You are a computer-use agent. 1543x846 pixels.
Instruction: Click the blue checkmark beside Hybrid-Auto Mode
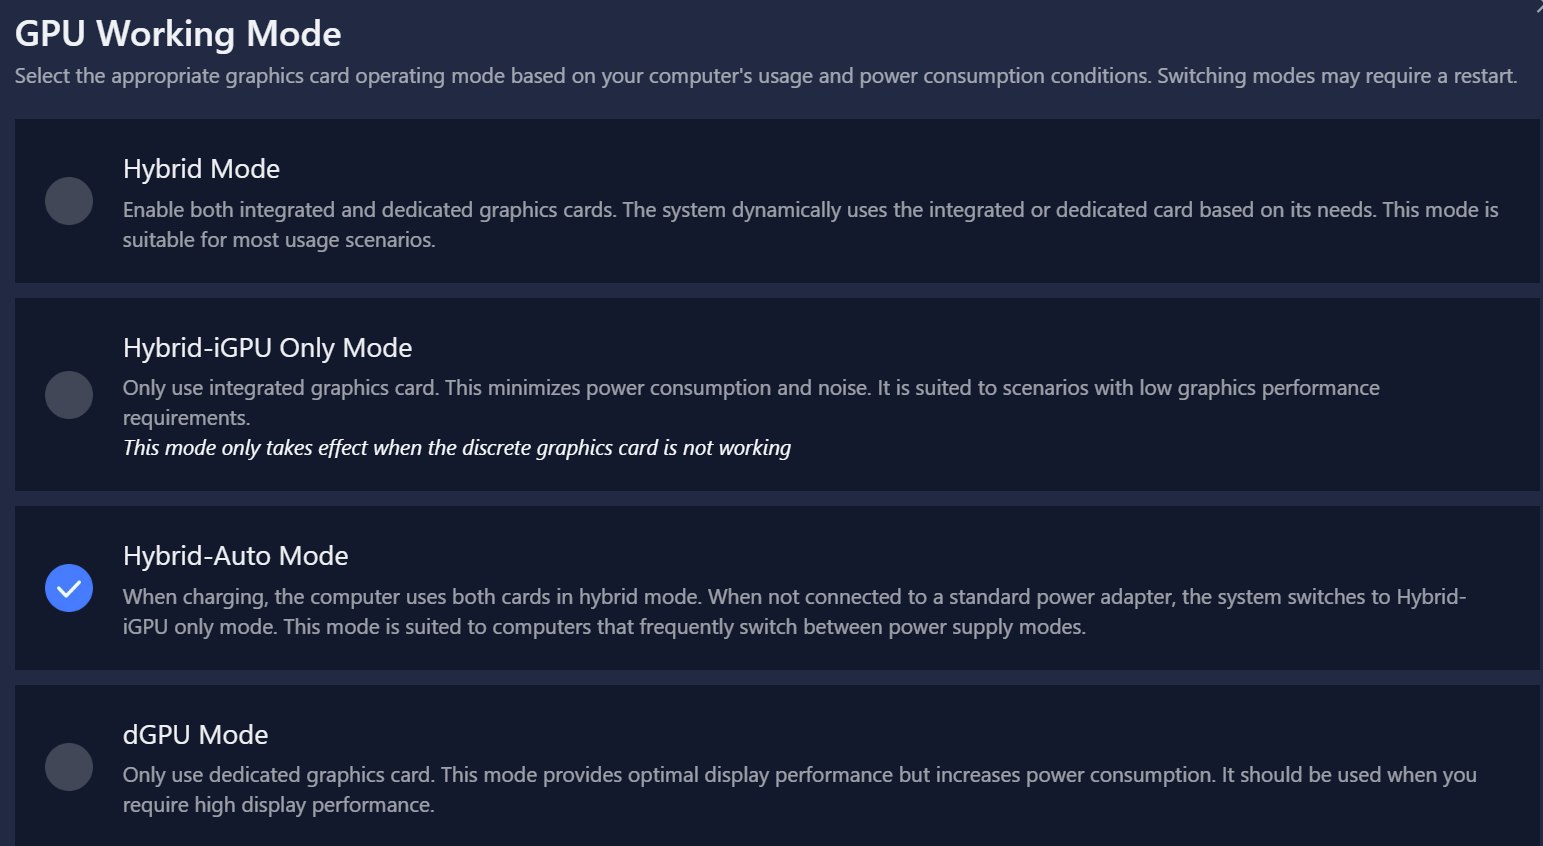[69, 588]
